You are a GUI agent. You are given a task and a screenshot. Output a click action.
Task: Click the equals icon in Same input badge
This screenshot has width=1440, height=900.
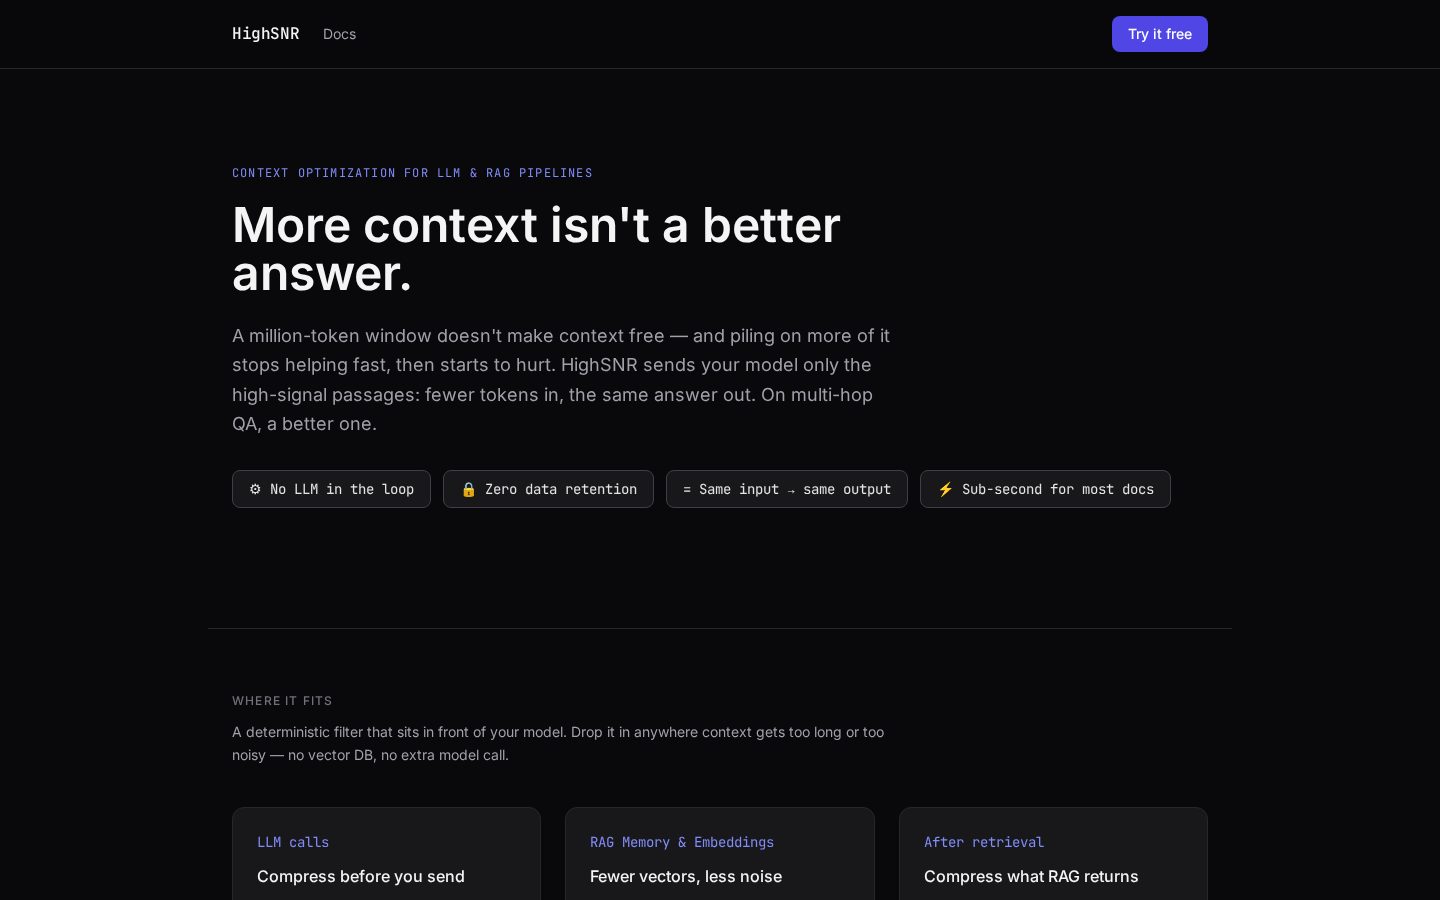click(687, 489)
